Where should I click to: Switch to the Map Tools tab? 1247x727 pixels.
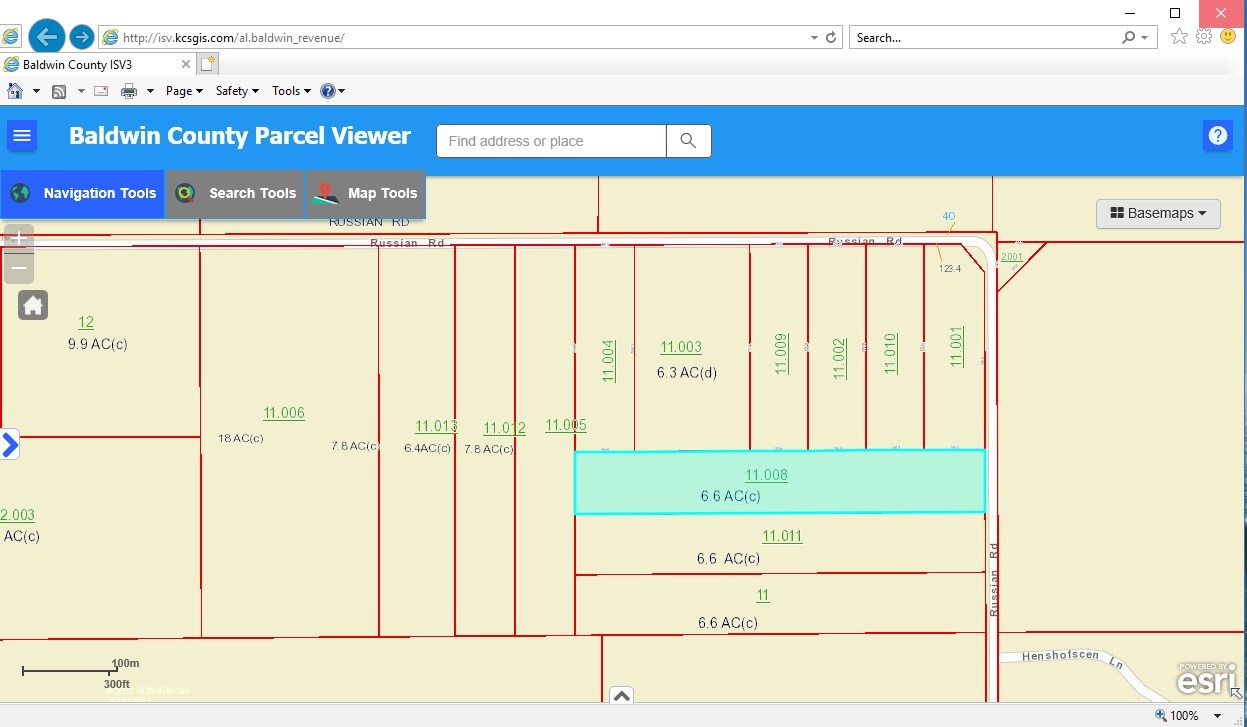(x=365, y=194)
